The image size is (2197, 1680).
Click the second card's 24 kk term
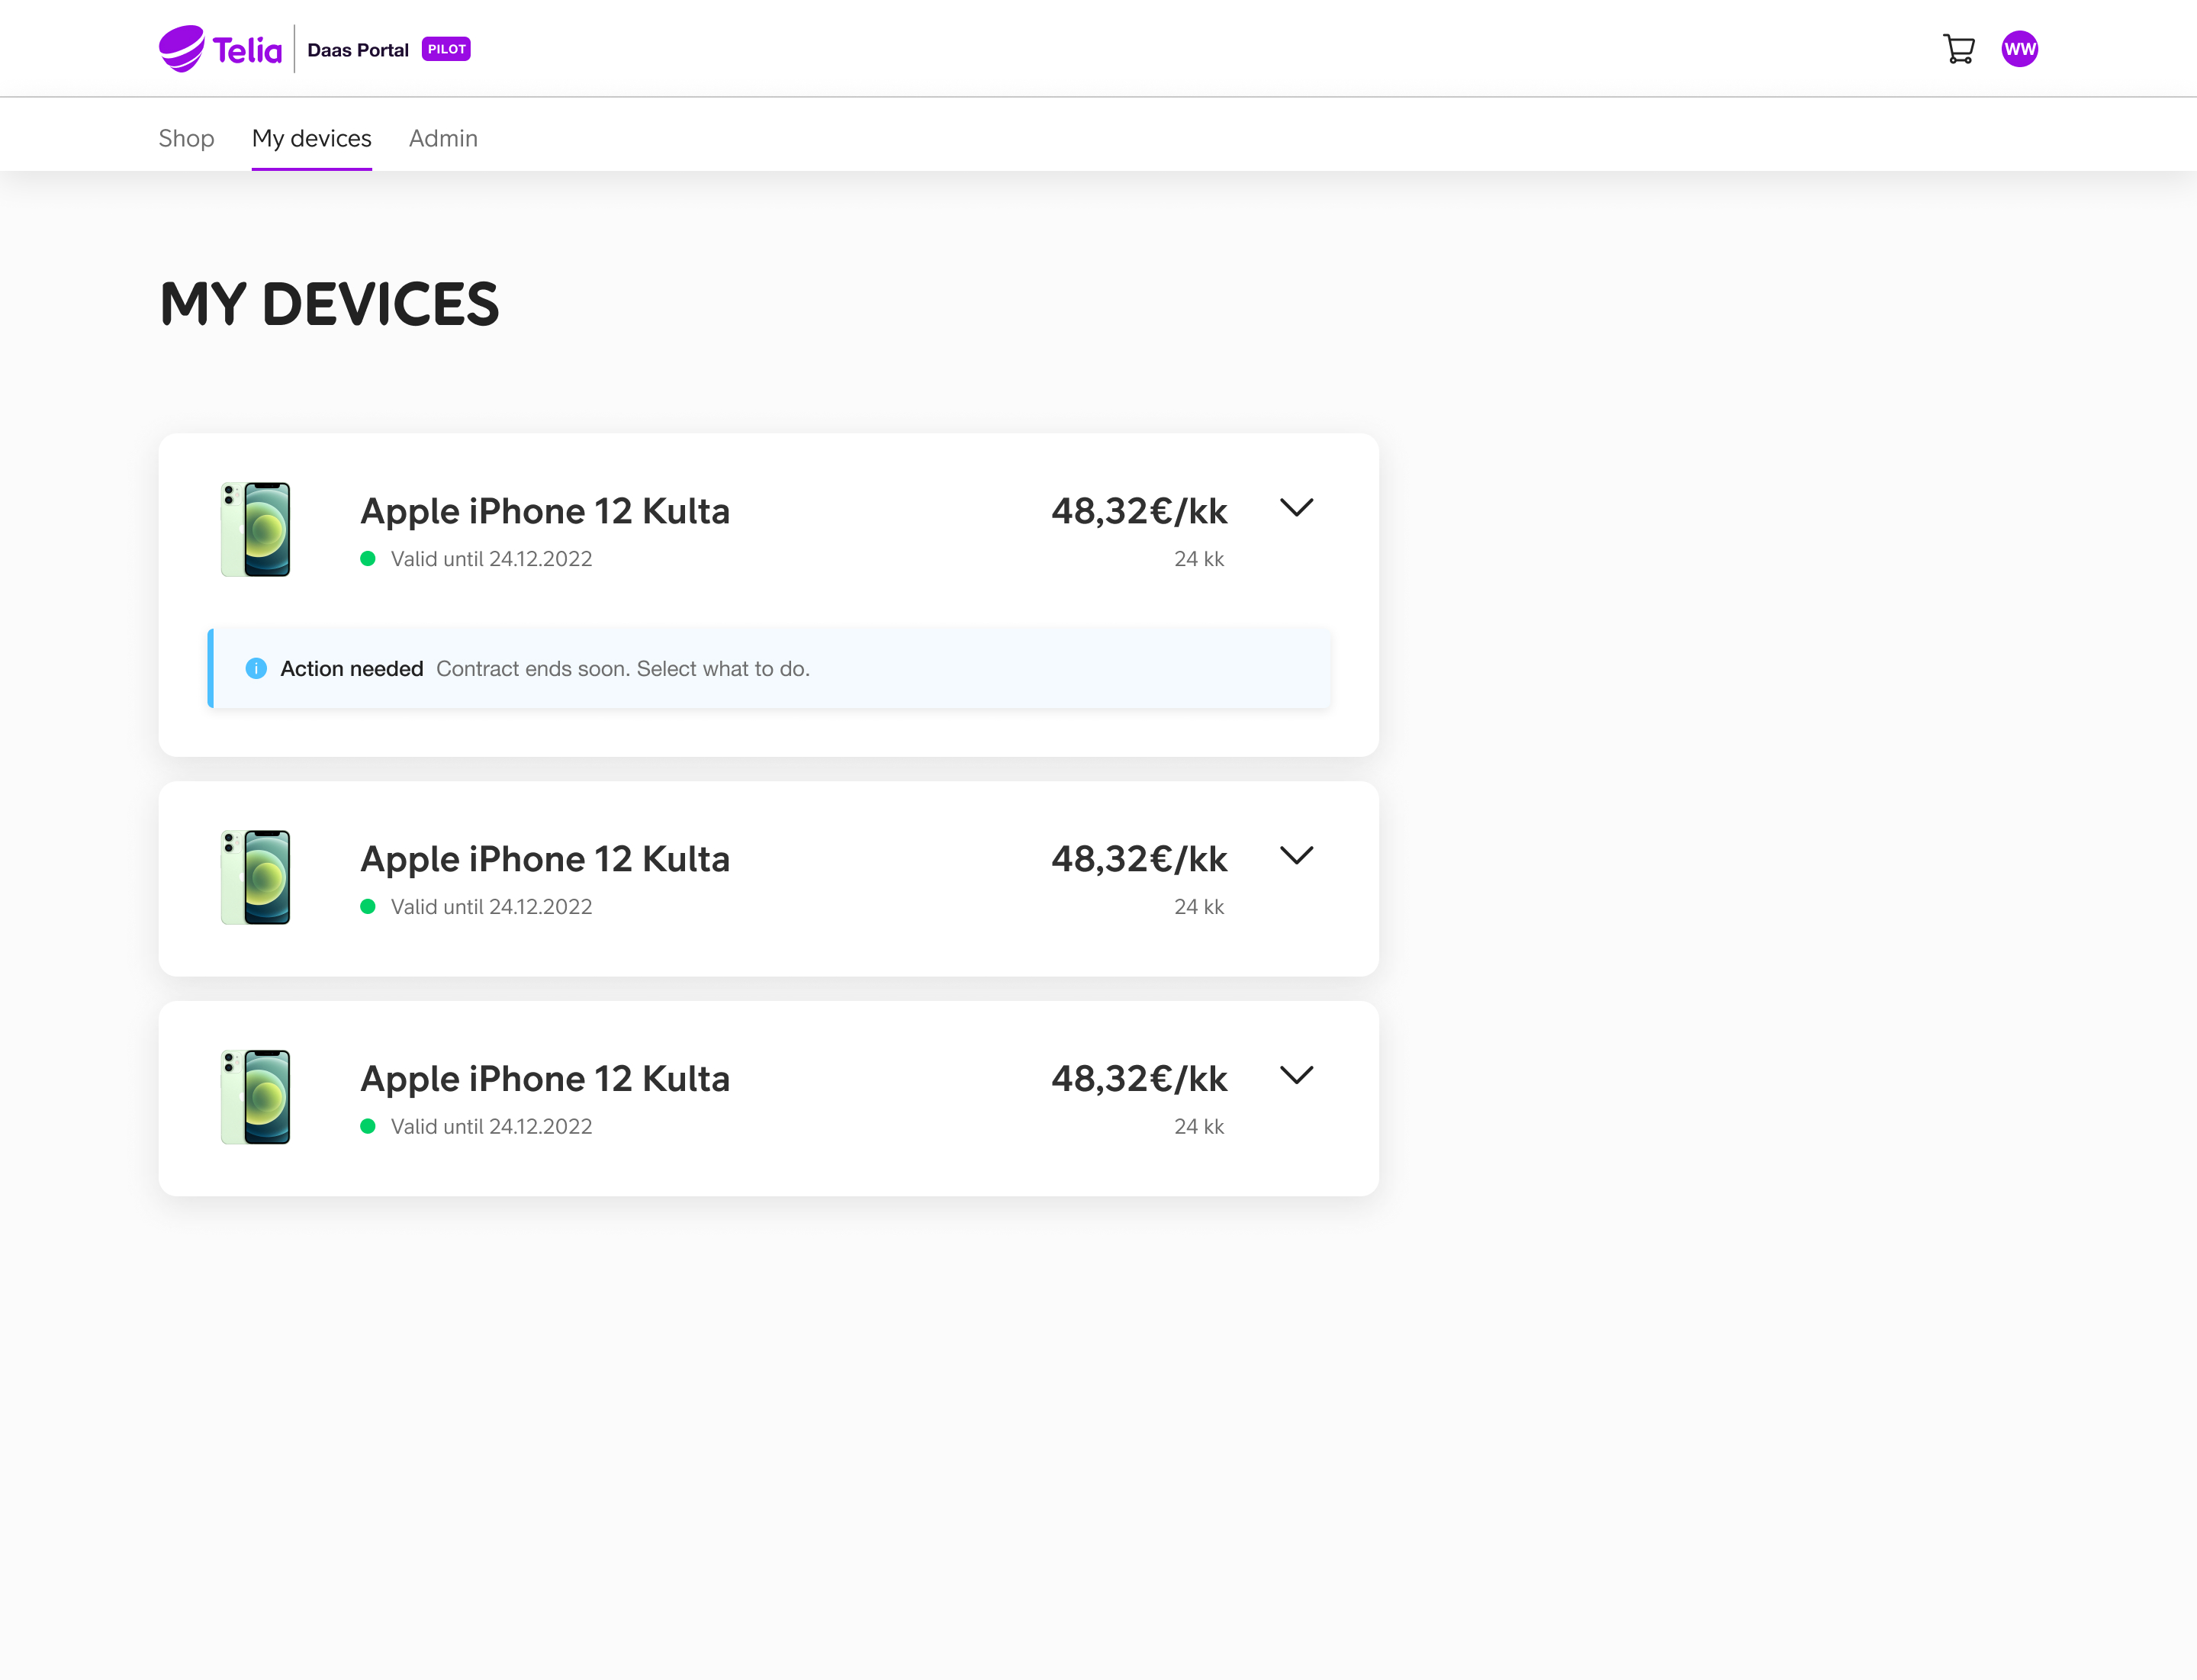pyautogui.click(x=1199, y=907)
